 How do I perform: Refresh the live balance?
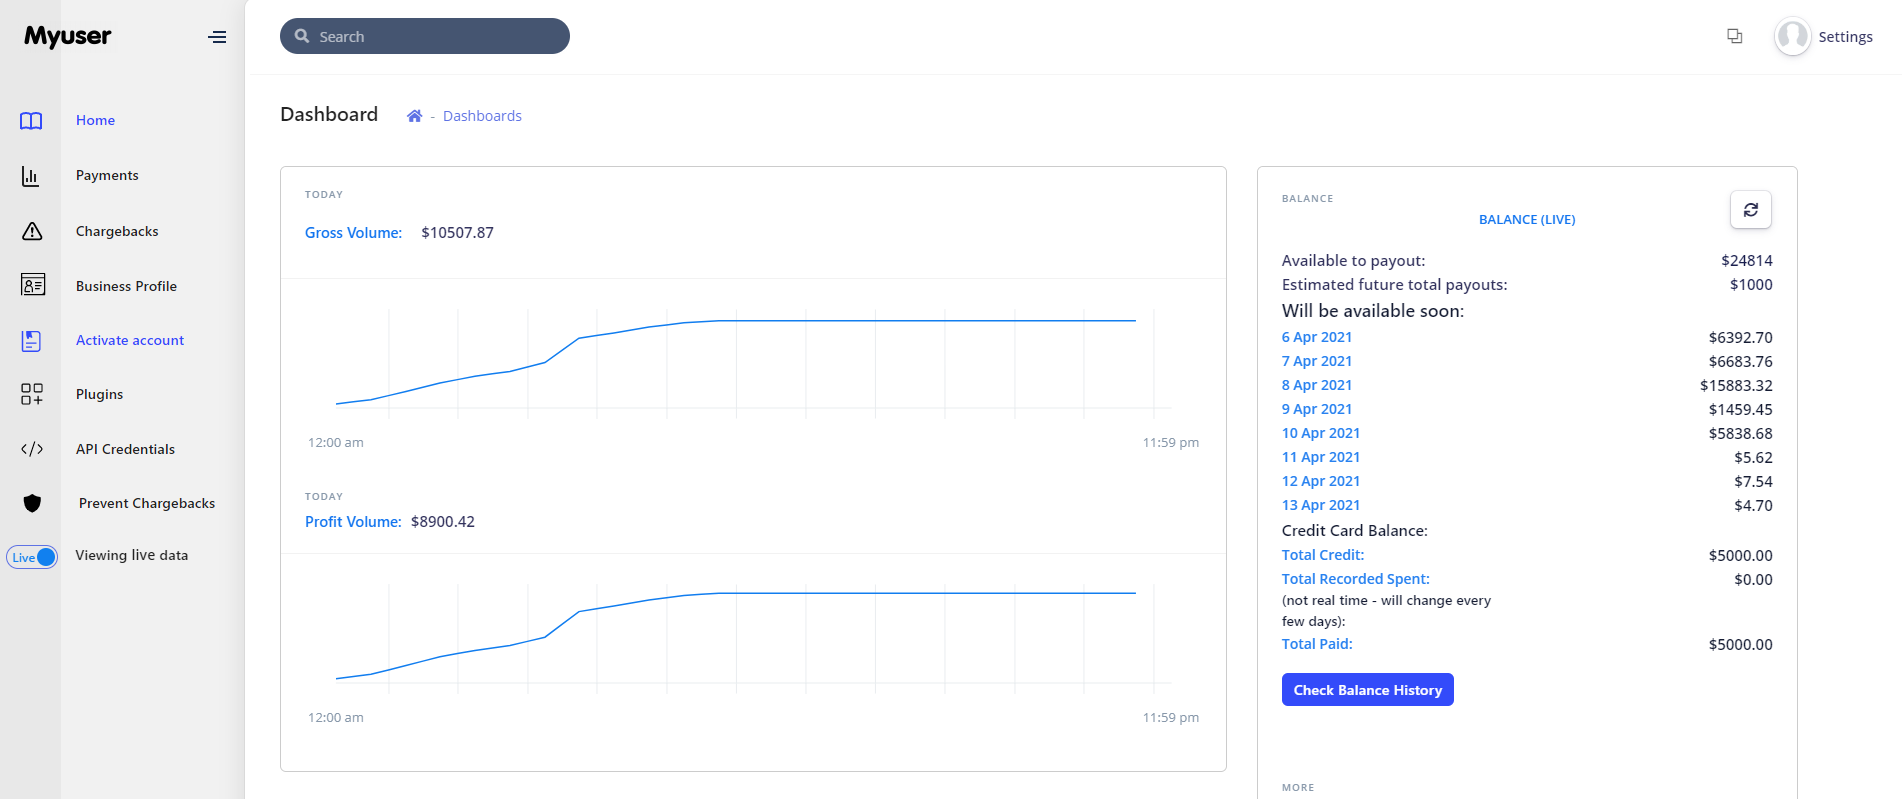tap(1751, 210)
